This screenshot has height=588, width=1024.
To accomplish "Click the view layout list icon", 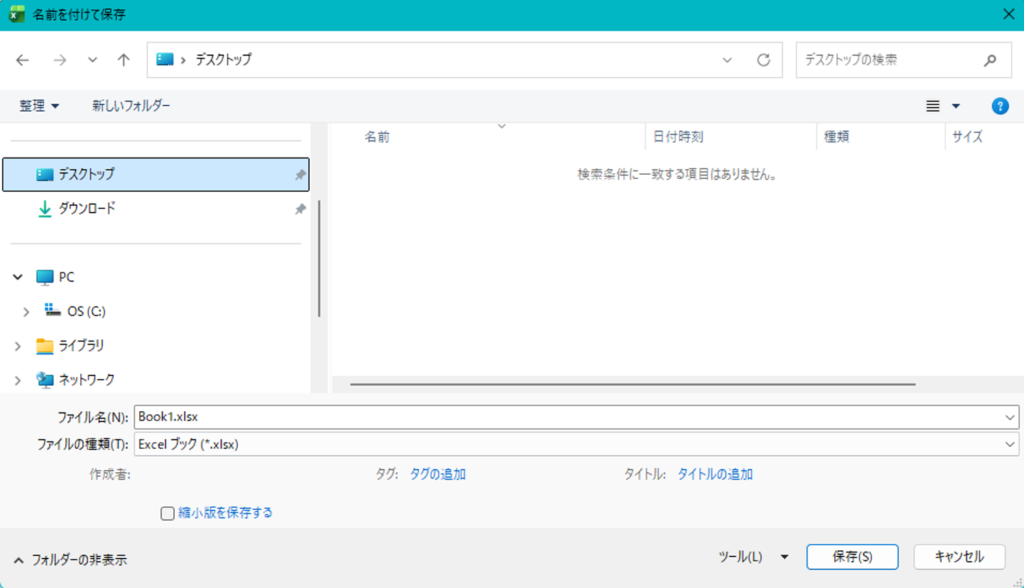I will (933, 106).
